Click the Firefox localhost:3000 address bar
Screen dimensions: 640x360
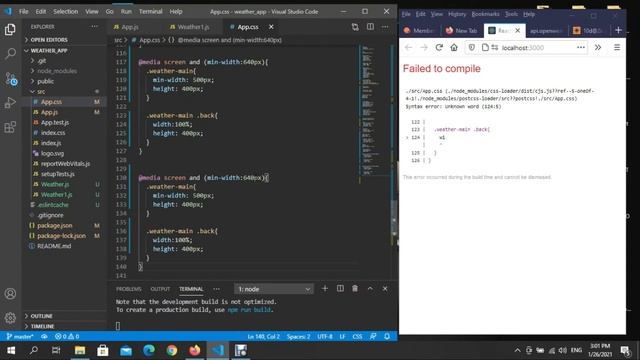527,47
